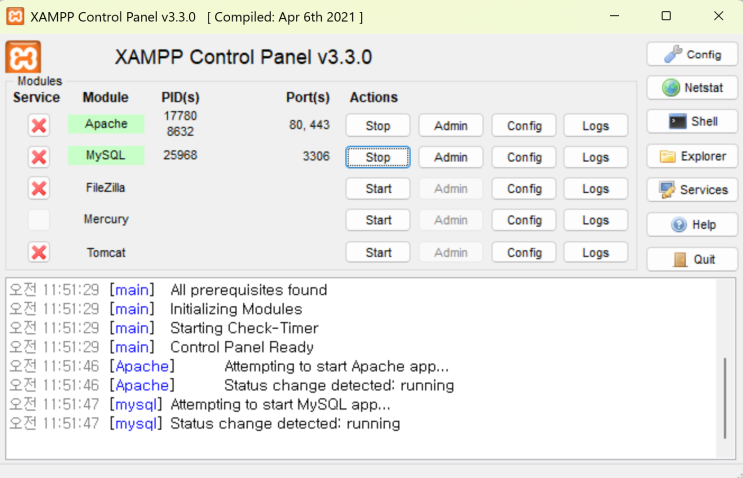Start the Mercury module

tap(378, 220)
